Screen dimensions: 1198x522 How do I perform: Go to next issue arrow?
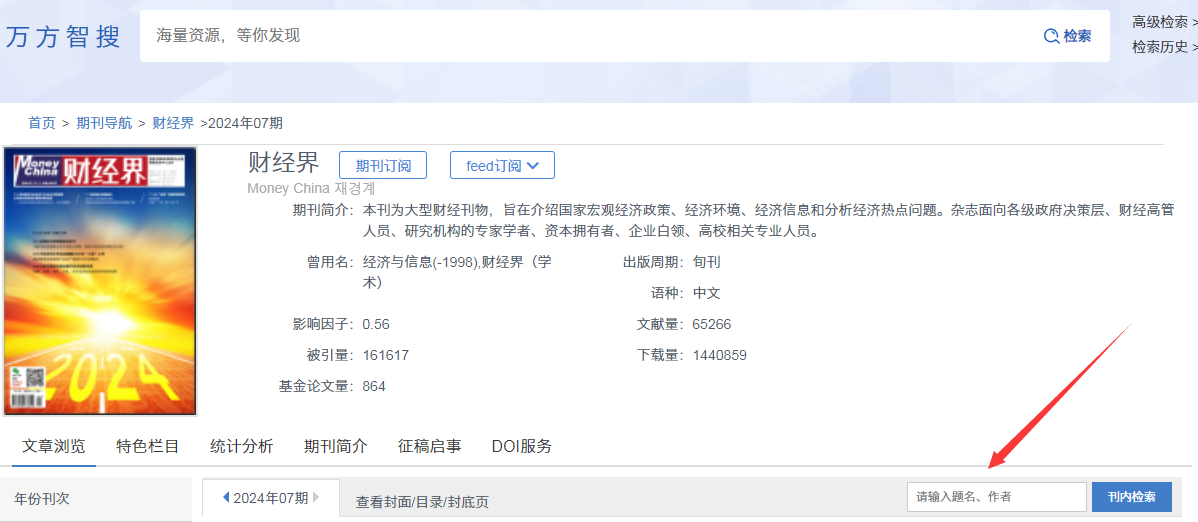pyautogui.click(x=316, y=498)
